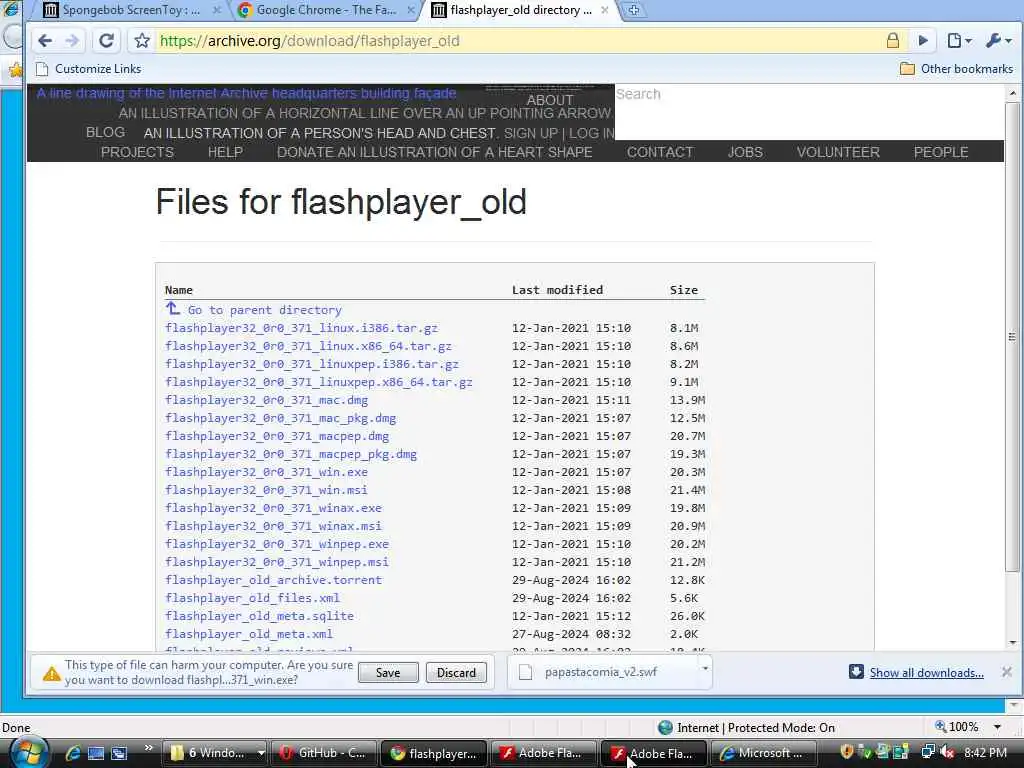Image resolution: width=1024 pixels, height=768 pixels.
Task: Open flashplayer_old_archive.torrent link
Action: tap(274, 580)
